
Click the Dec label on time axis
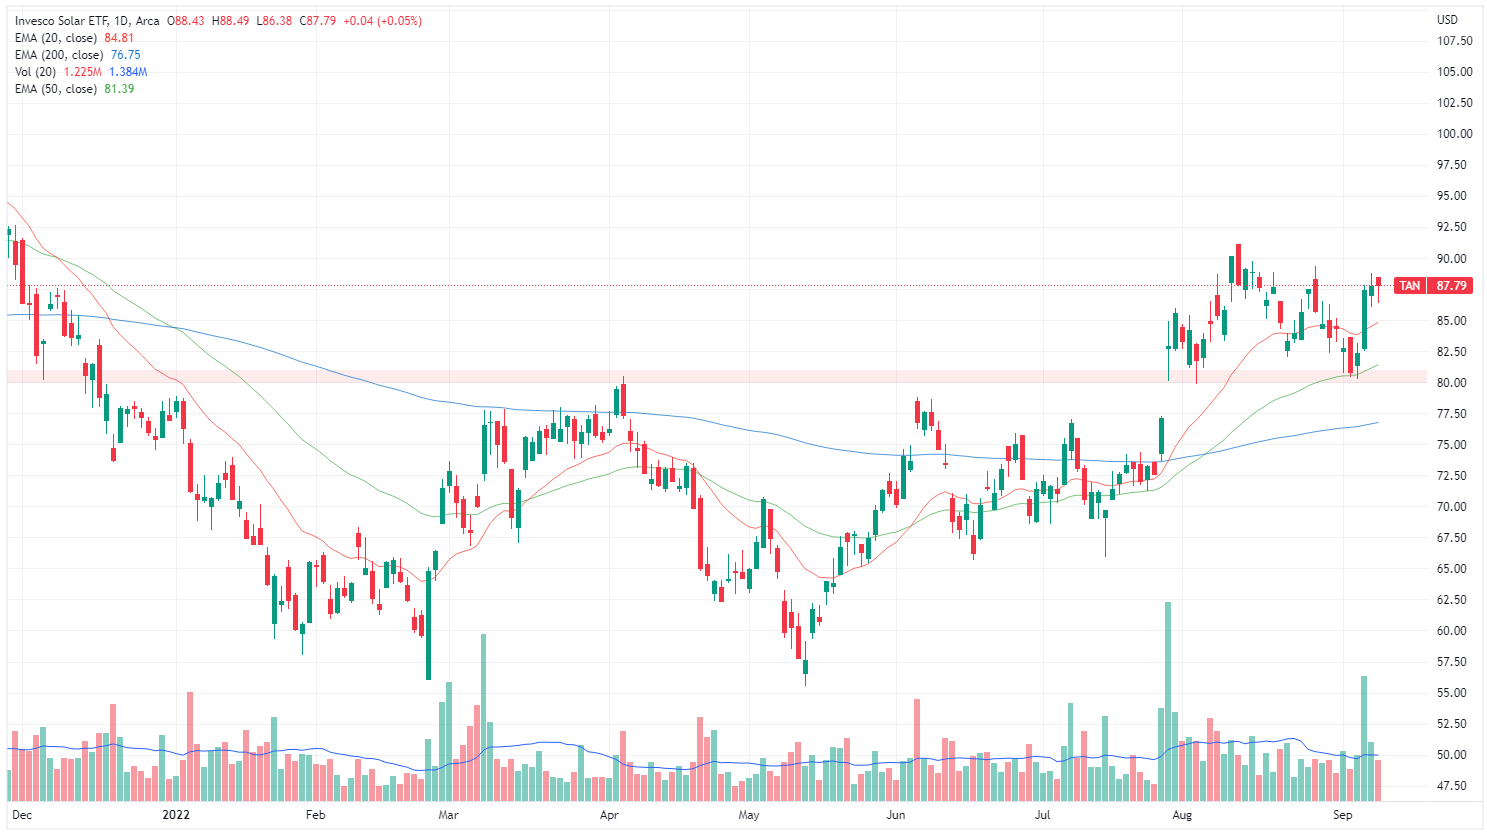coord(22,815)
